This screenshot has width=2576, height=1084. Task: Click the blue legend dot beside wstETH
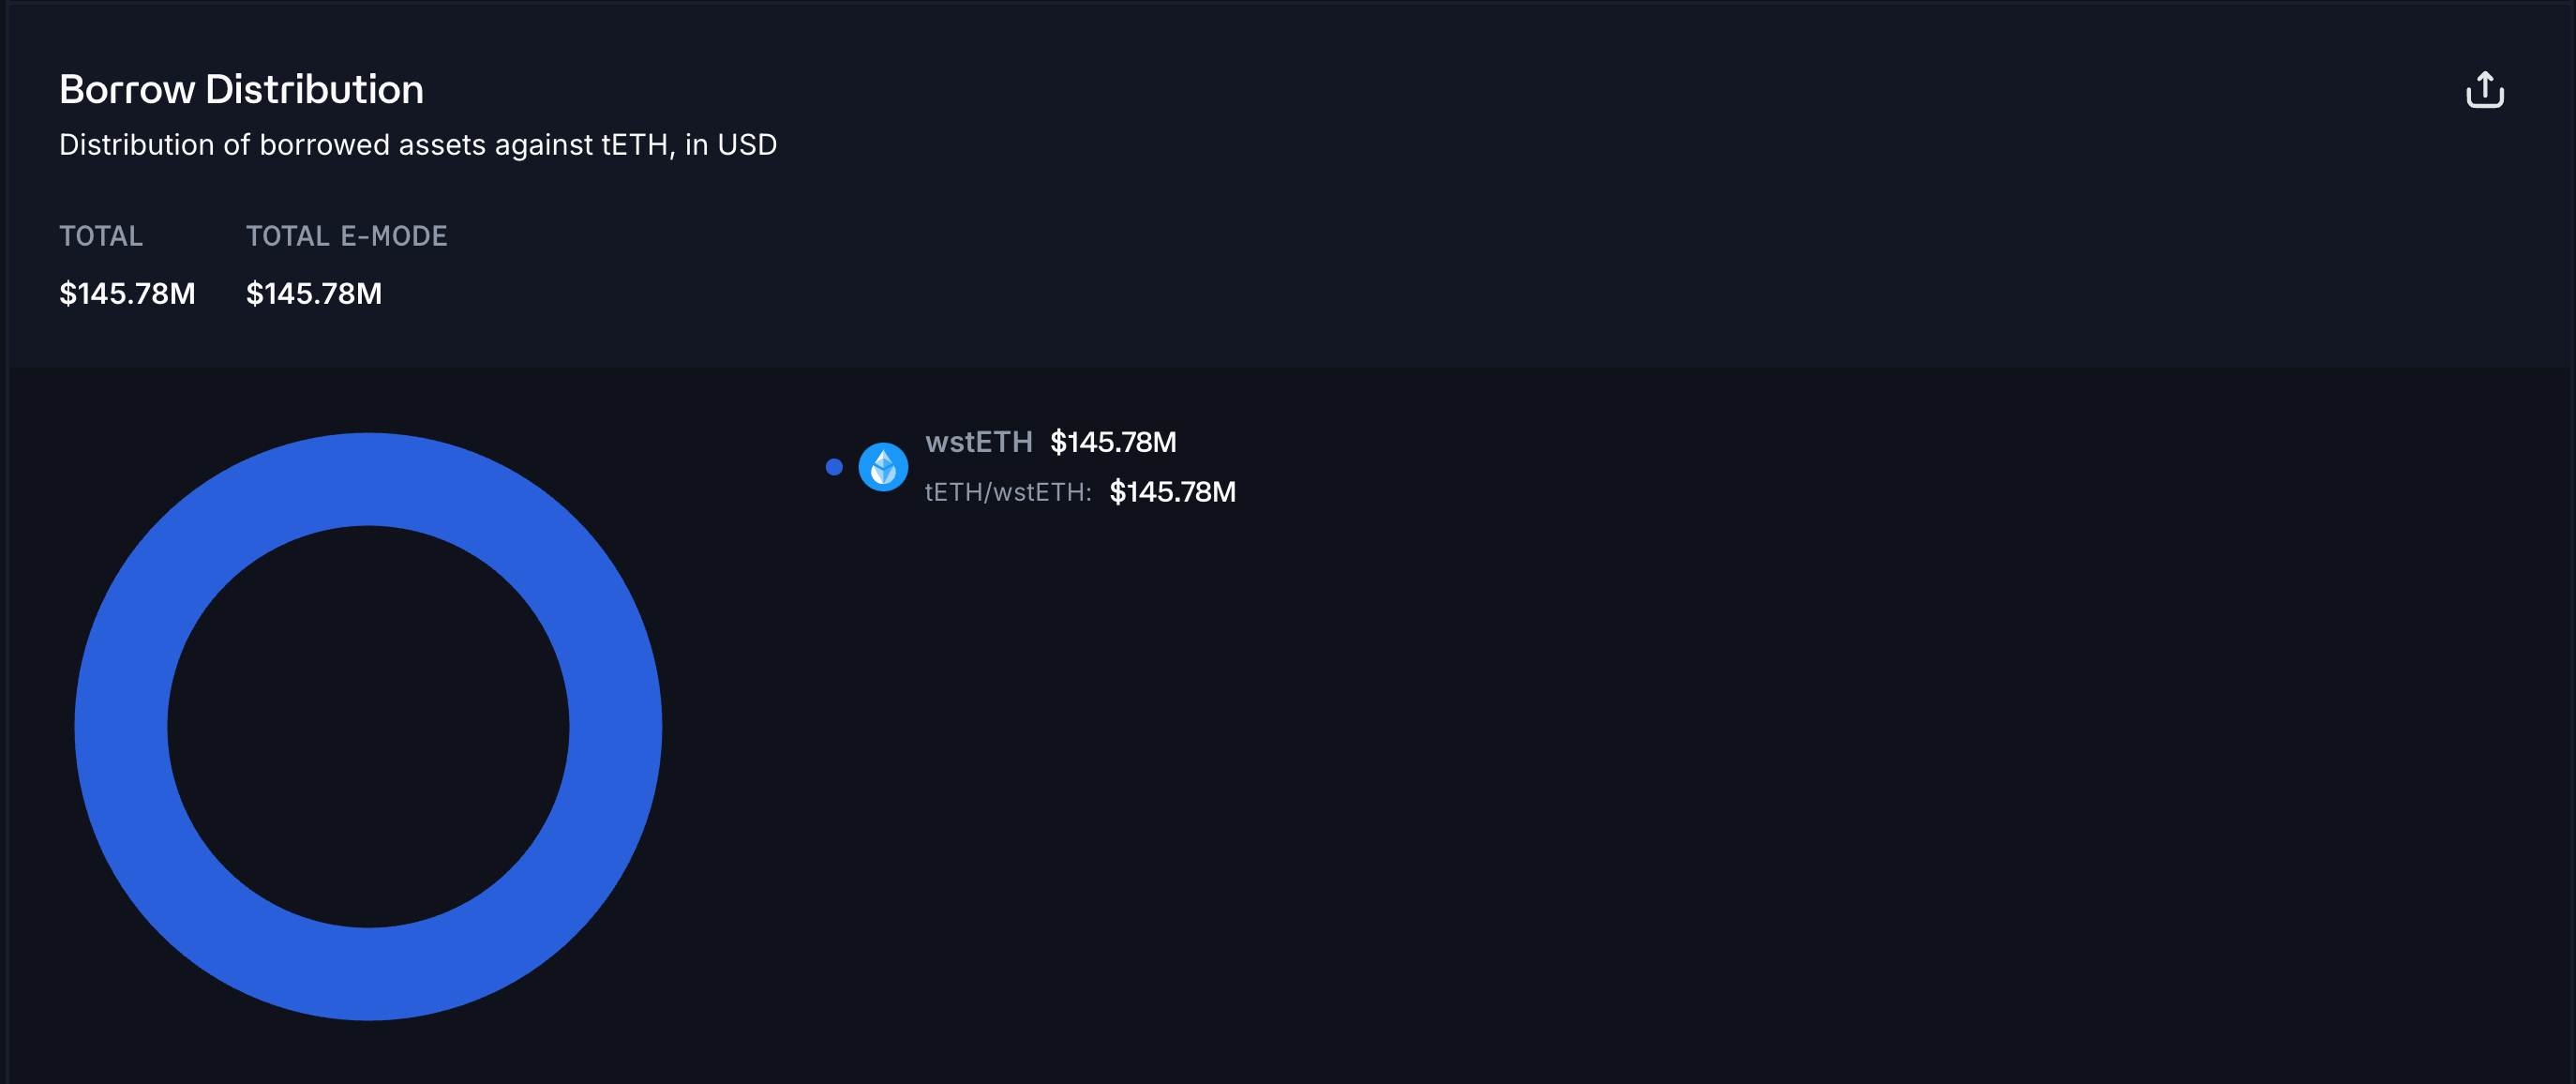[x=834, y=467]
